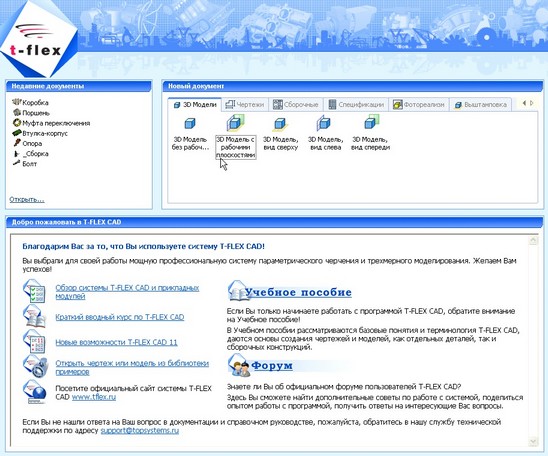Click the examples library icon beside Открыть чертеж
Screen dimensions: 548x456
click(35, 366)
